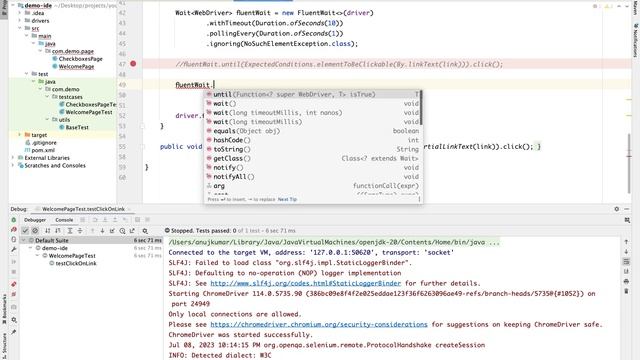Collapse the main folder in project tree
Image resolution: width=640 pixels, height=360 pixels.
tap(27, 36)
